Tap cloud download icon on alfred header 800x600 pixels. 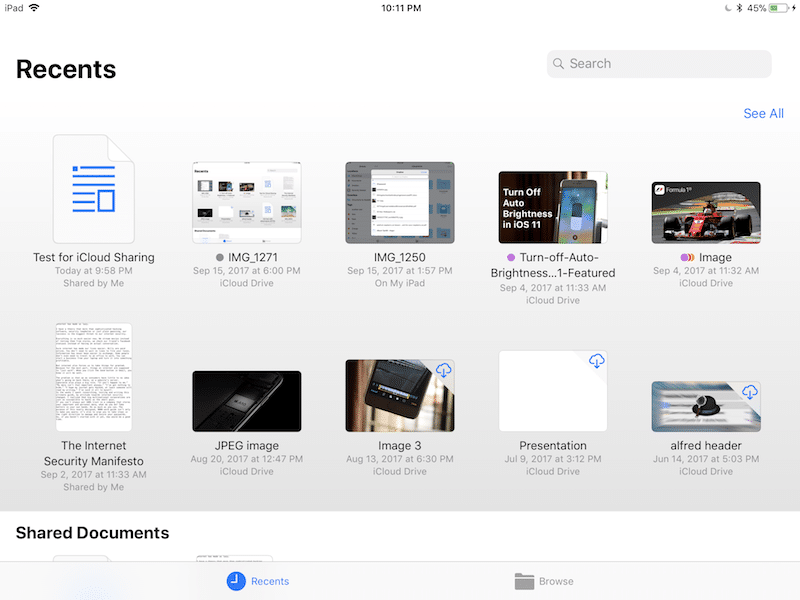pyautogui.click(x=749, y=392)
